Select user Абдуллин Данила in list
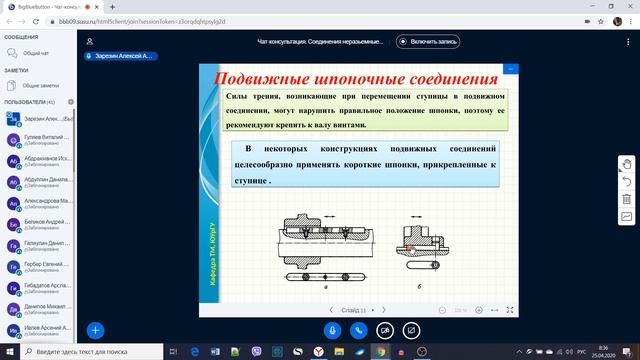The width and height of the screenshot is (640, 360). tap(39, 182)
